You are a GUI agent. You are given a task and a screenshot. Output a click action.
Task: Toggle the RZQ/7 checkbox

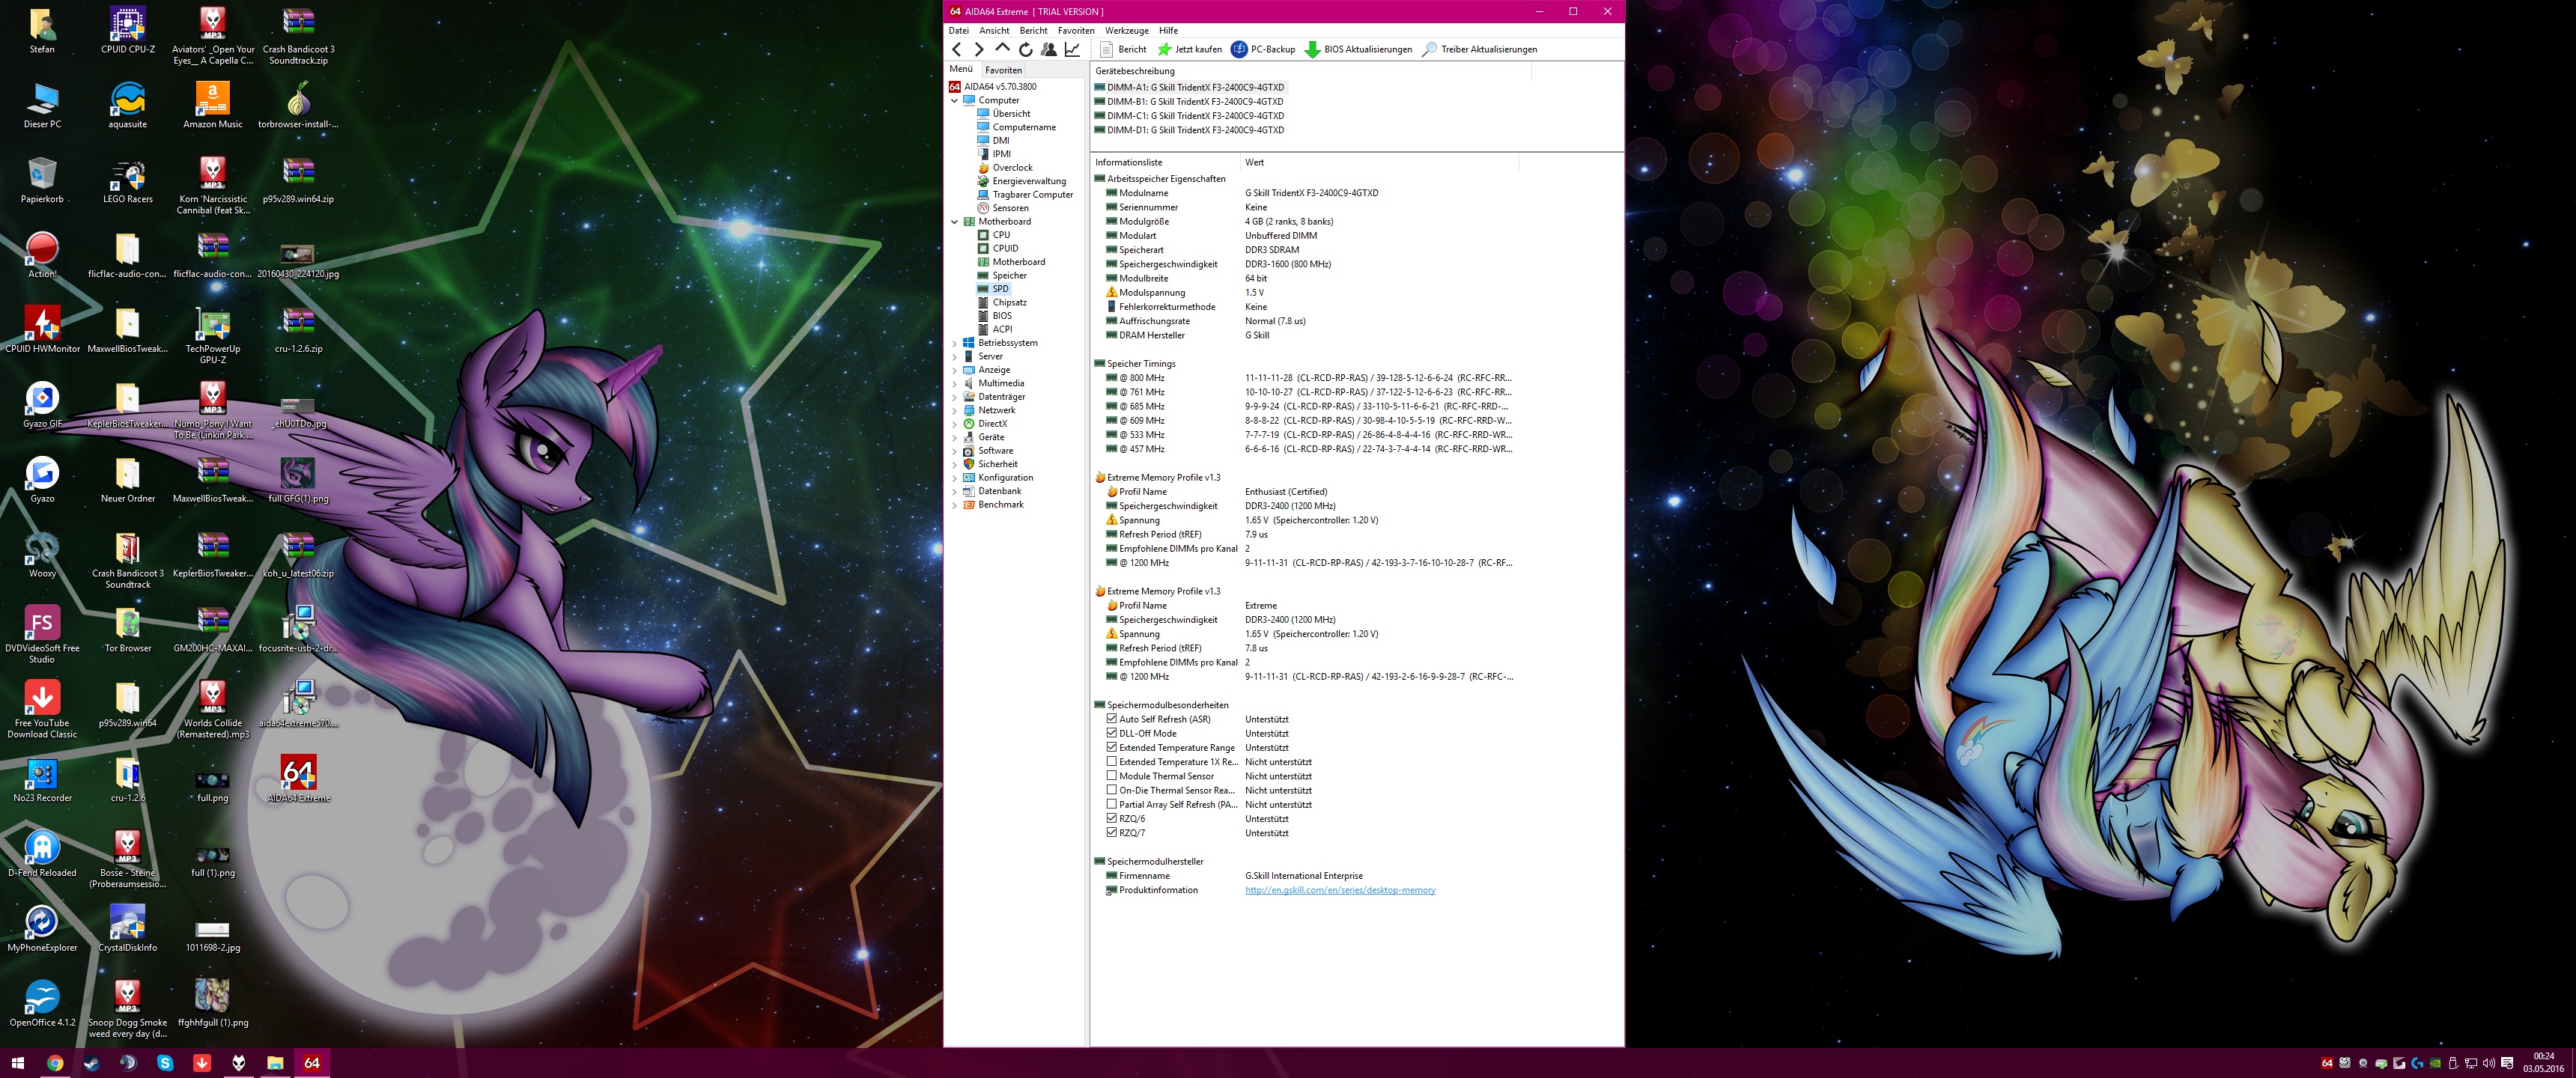pos(1111,833)
